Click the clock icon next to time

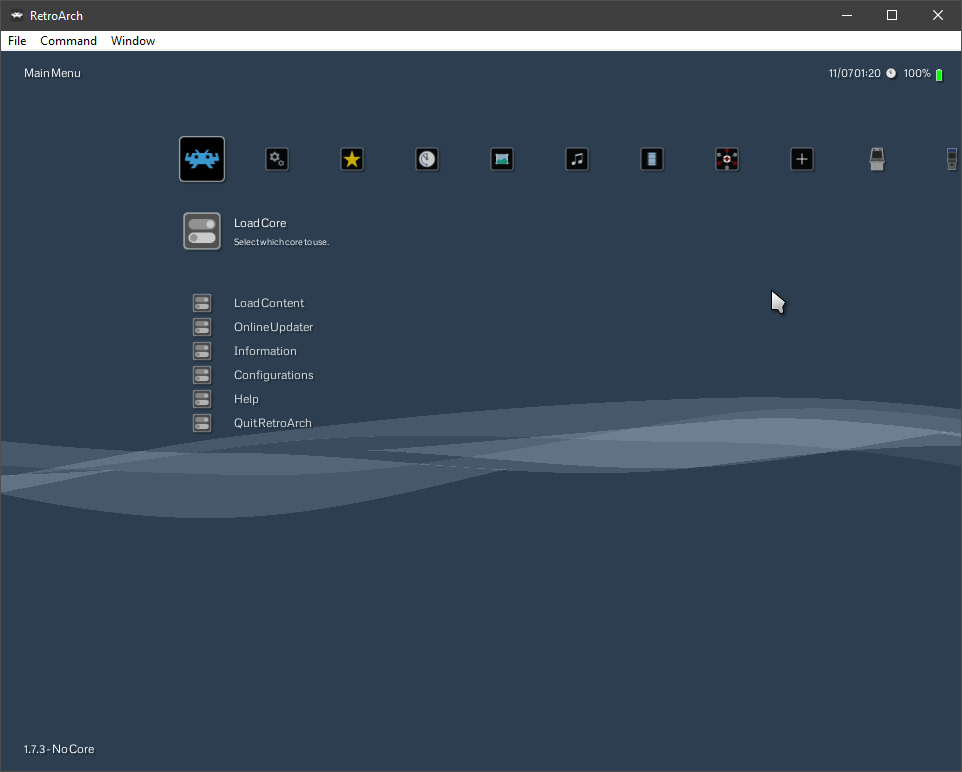(x=891, y=73)
